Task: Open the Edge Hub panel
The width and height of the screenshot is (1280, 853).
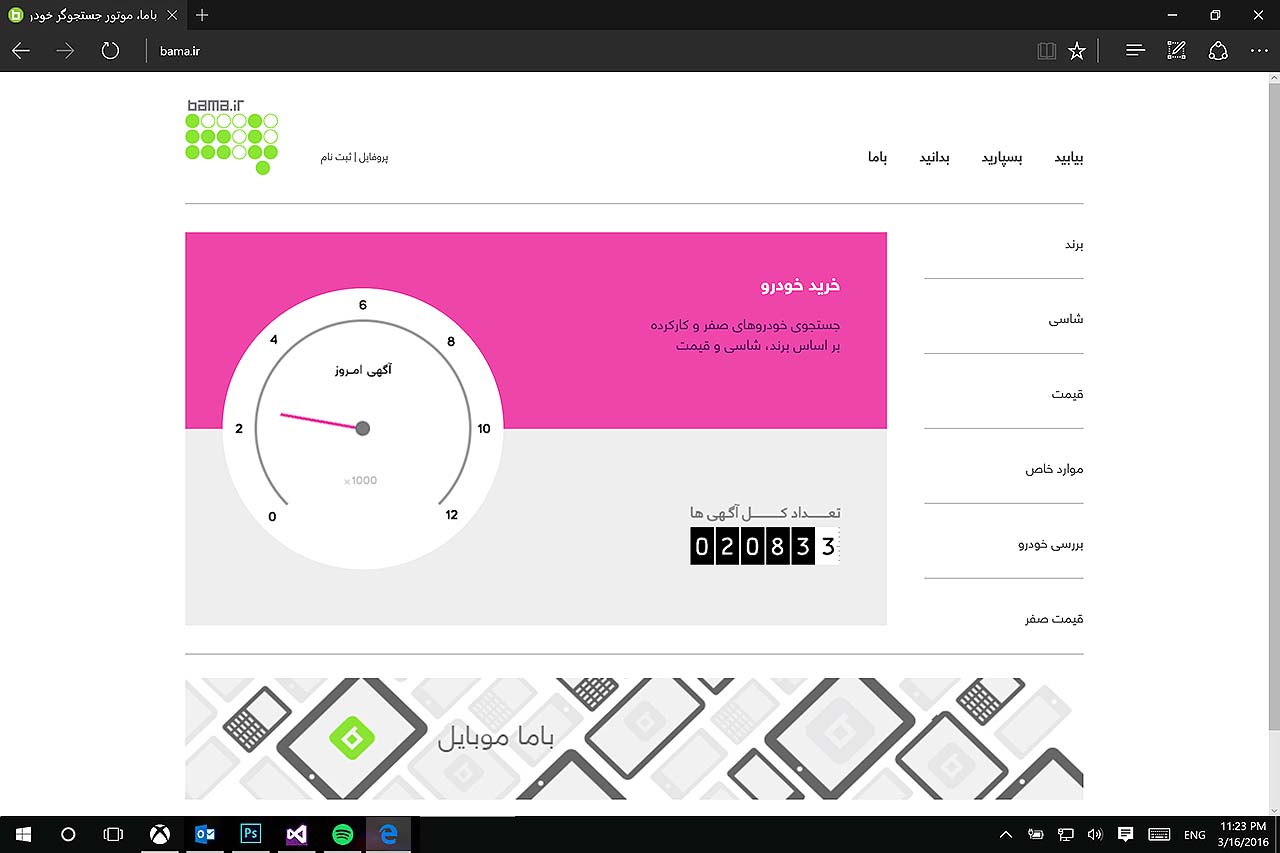Action: (1135, 51)
